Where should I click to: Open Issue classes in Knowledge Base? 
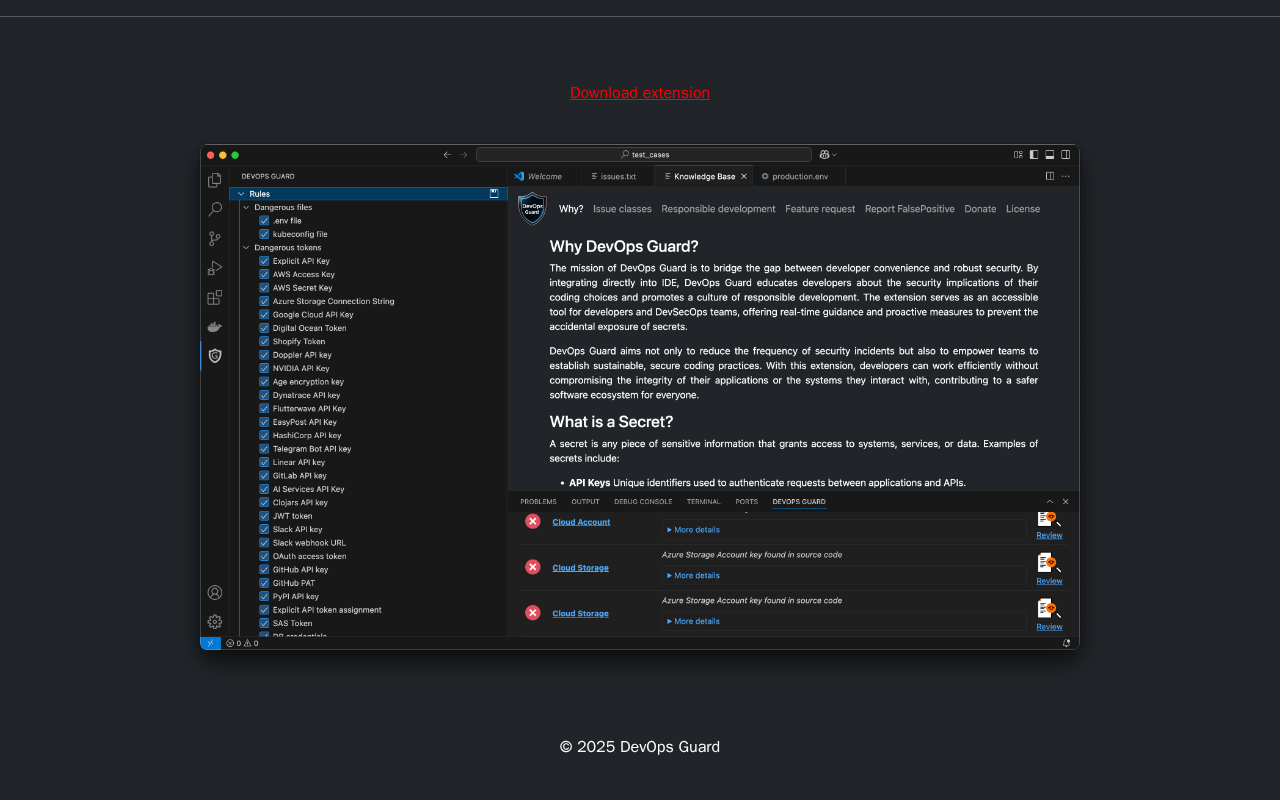(622, 209)
